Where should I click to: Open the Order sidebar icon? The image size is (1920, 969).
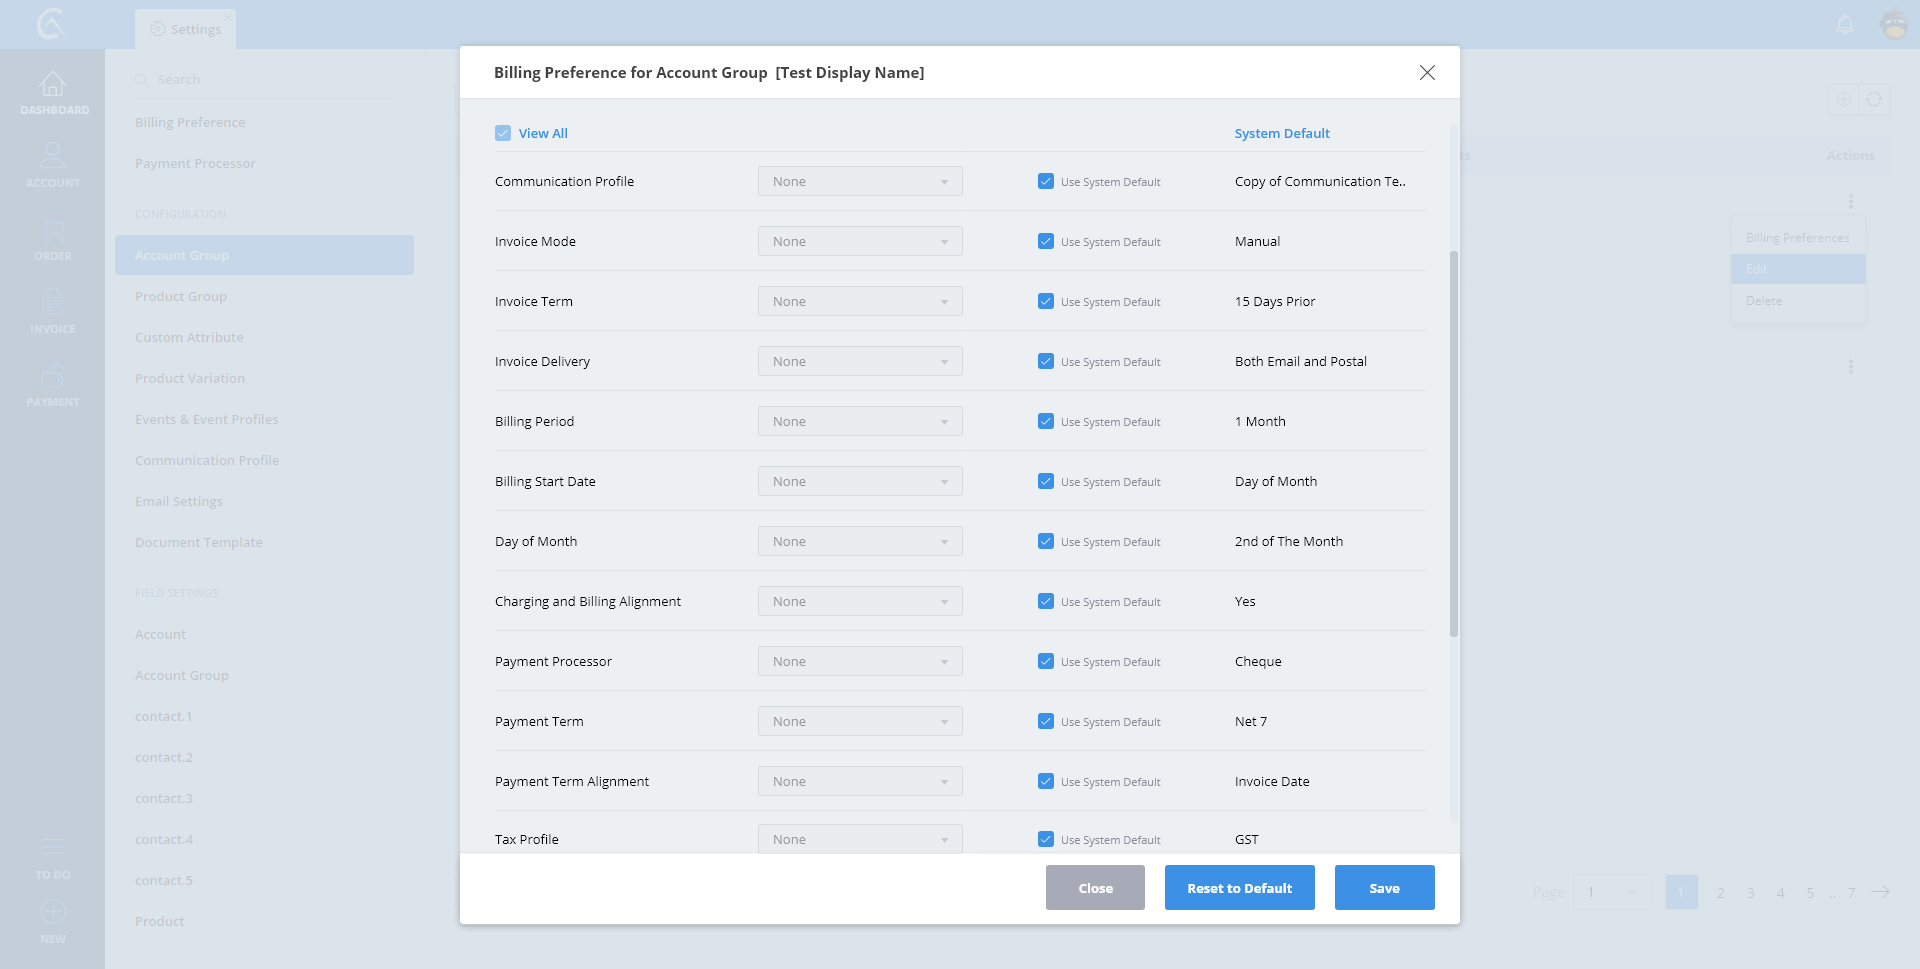tap(53, 230)
